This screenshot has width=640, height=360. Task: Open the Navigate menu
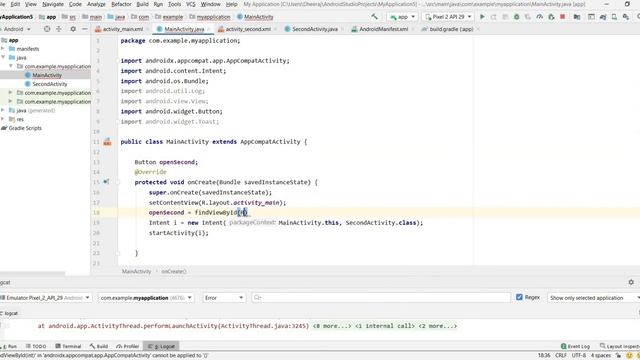[53, 4]
